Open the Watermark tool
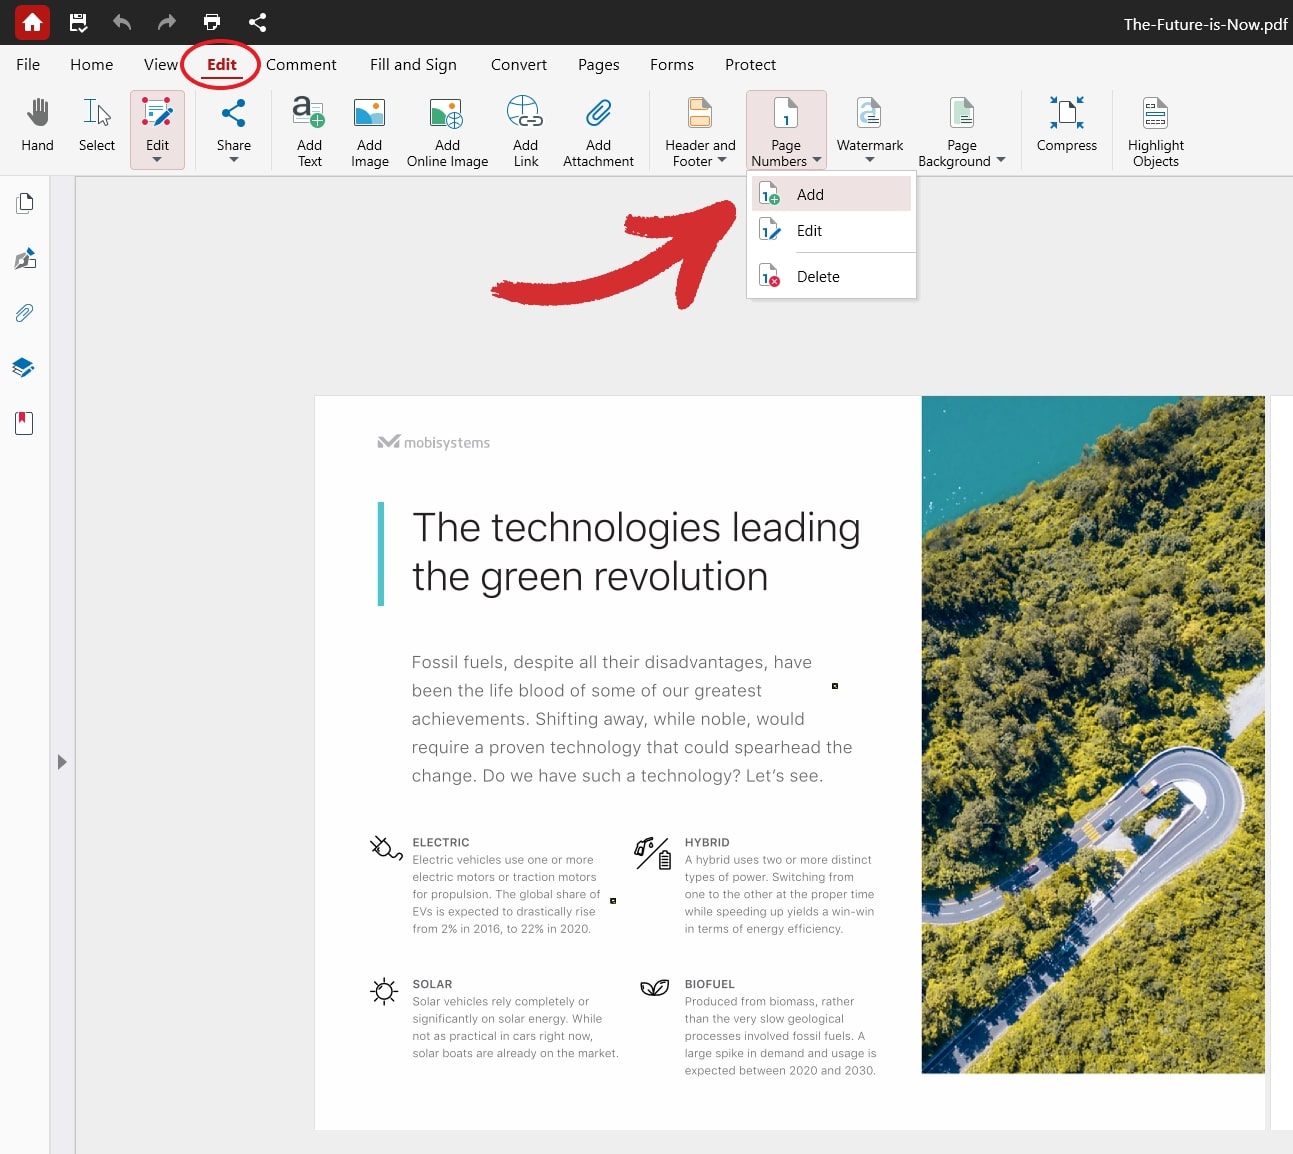This screenshot has height=1154, width=1293. coord(868,120)
